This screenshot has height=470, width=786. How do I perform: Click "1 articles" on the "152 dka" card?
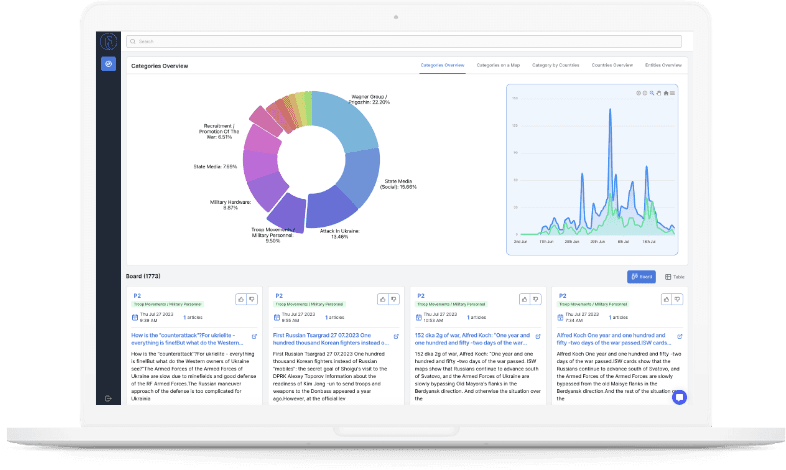coord(477,317)
